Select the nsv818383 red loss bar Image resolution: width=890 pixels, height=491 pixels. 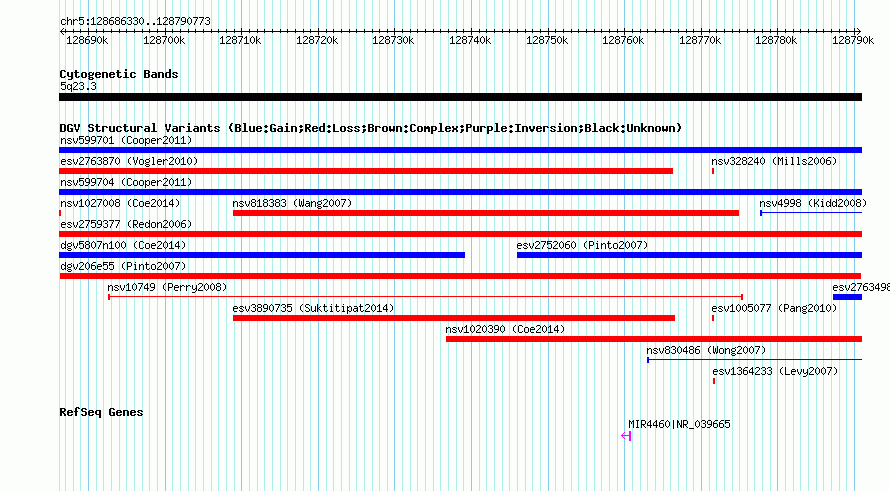(486, 213)
